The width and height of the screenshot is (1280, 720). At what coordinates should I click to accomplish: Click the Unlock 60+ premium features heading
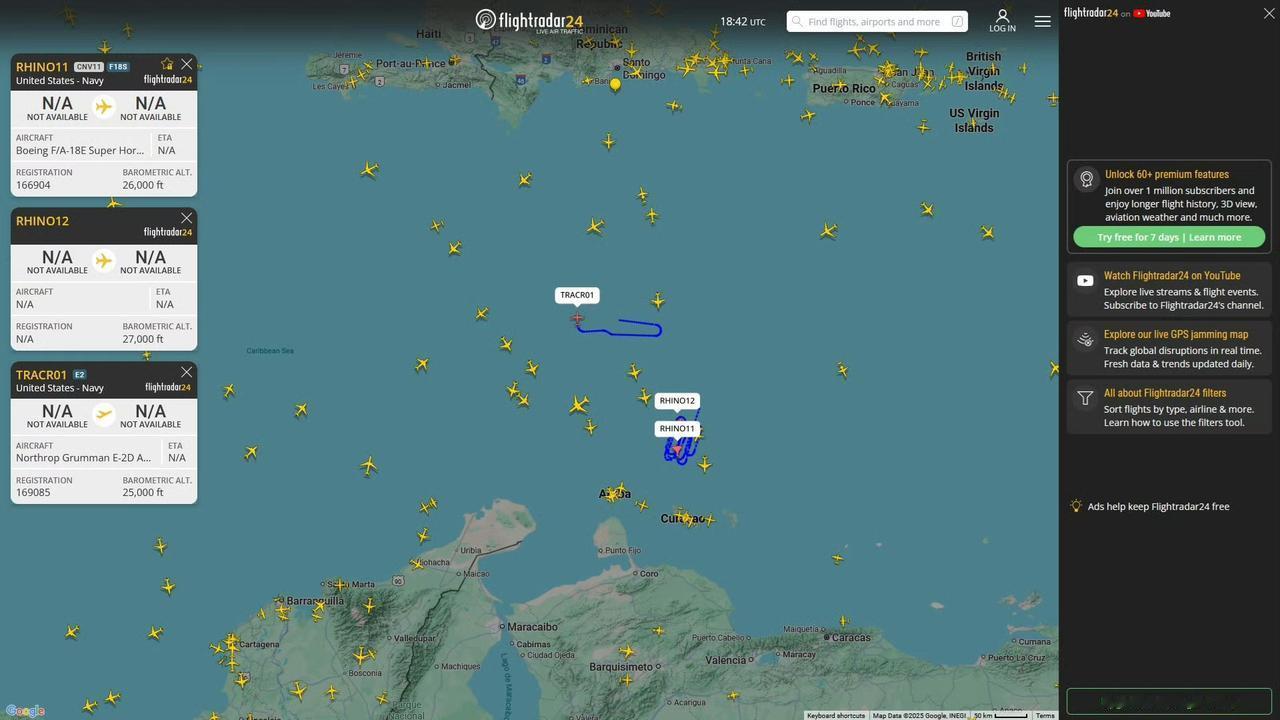pyautogui.click(x=1167, y=174)
